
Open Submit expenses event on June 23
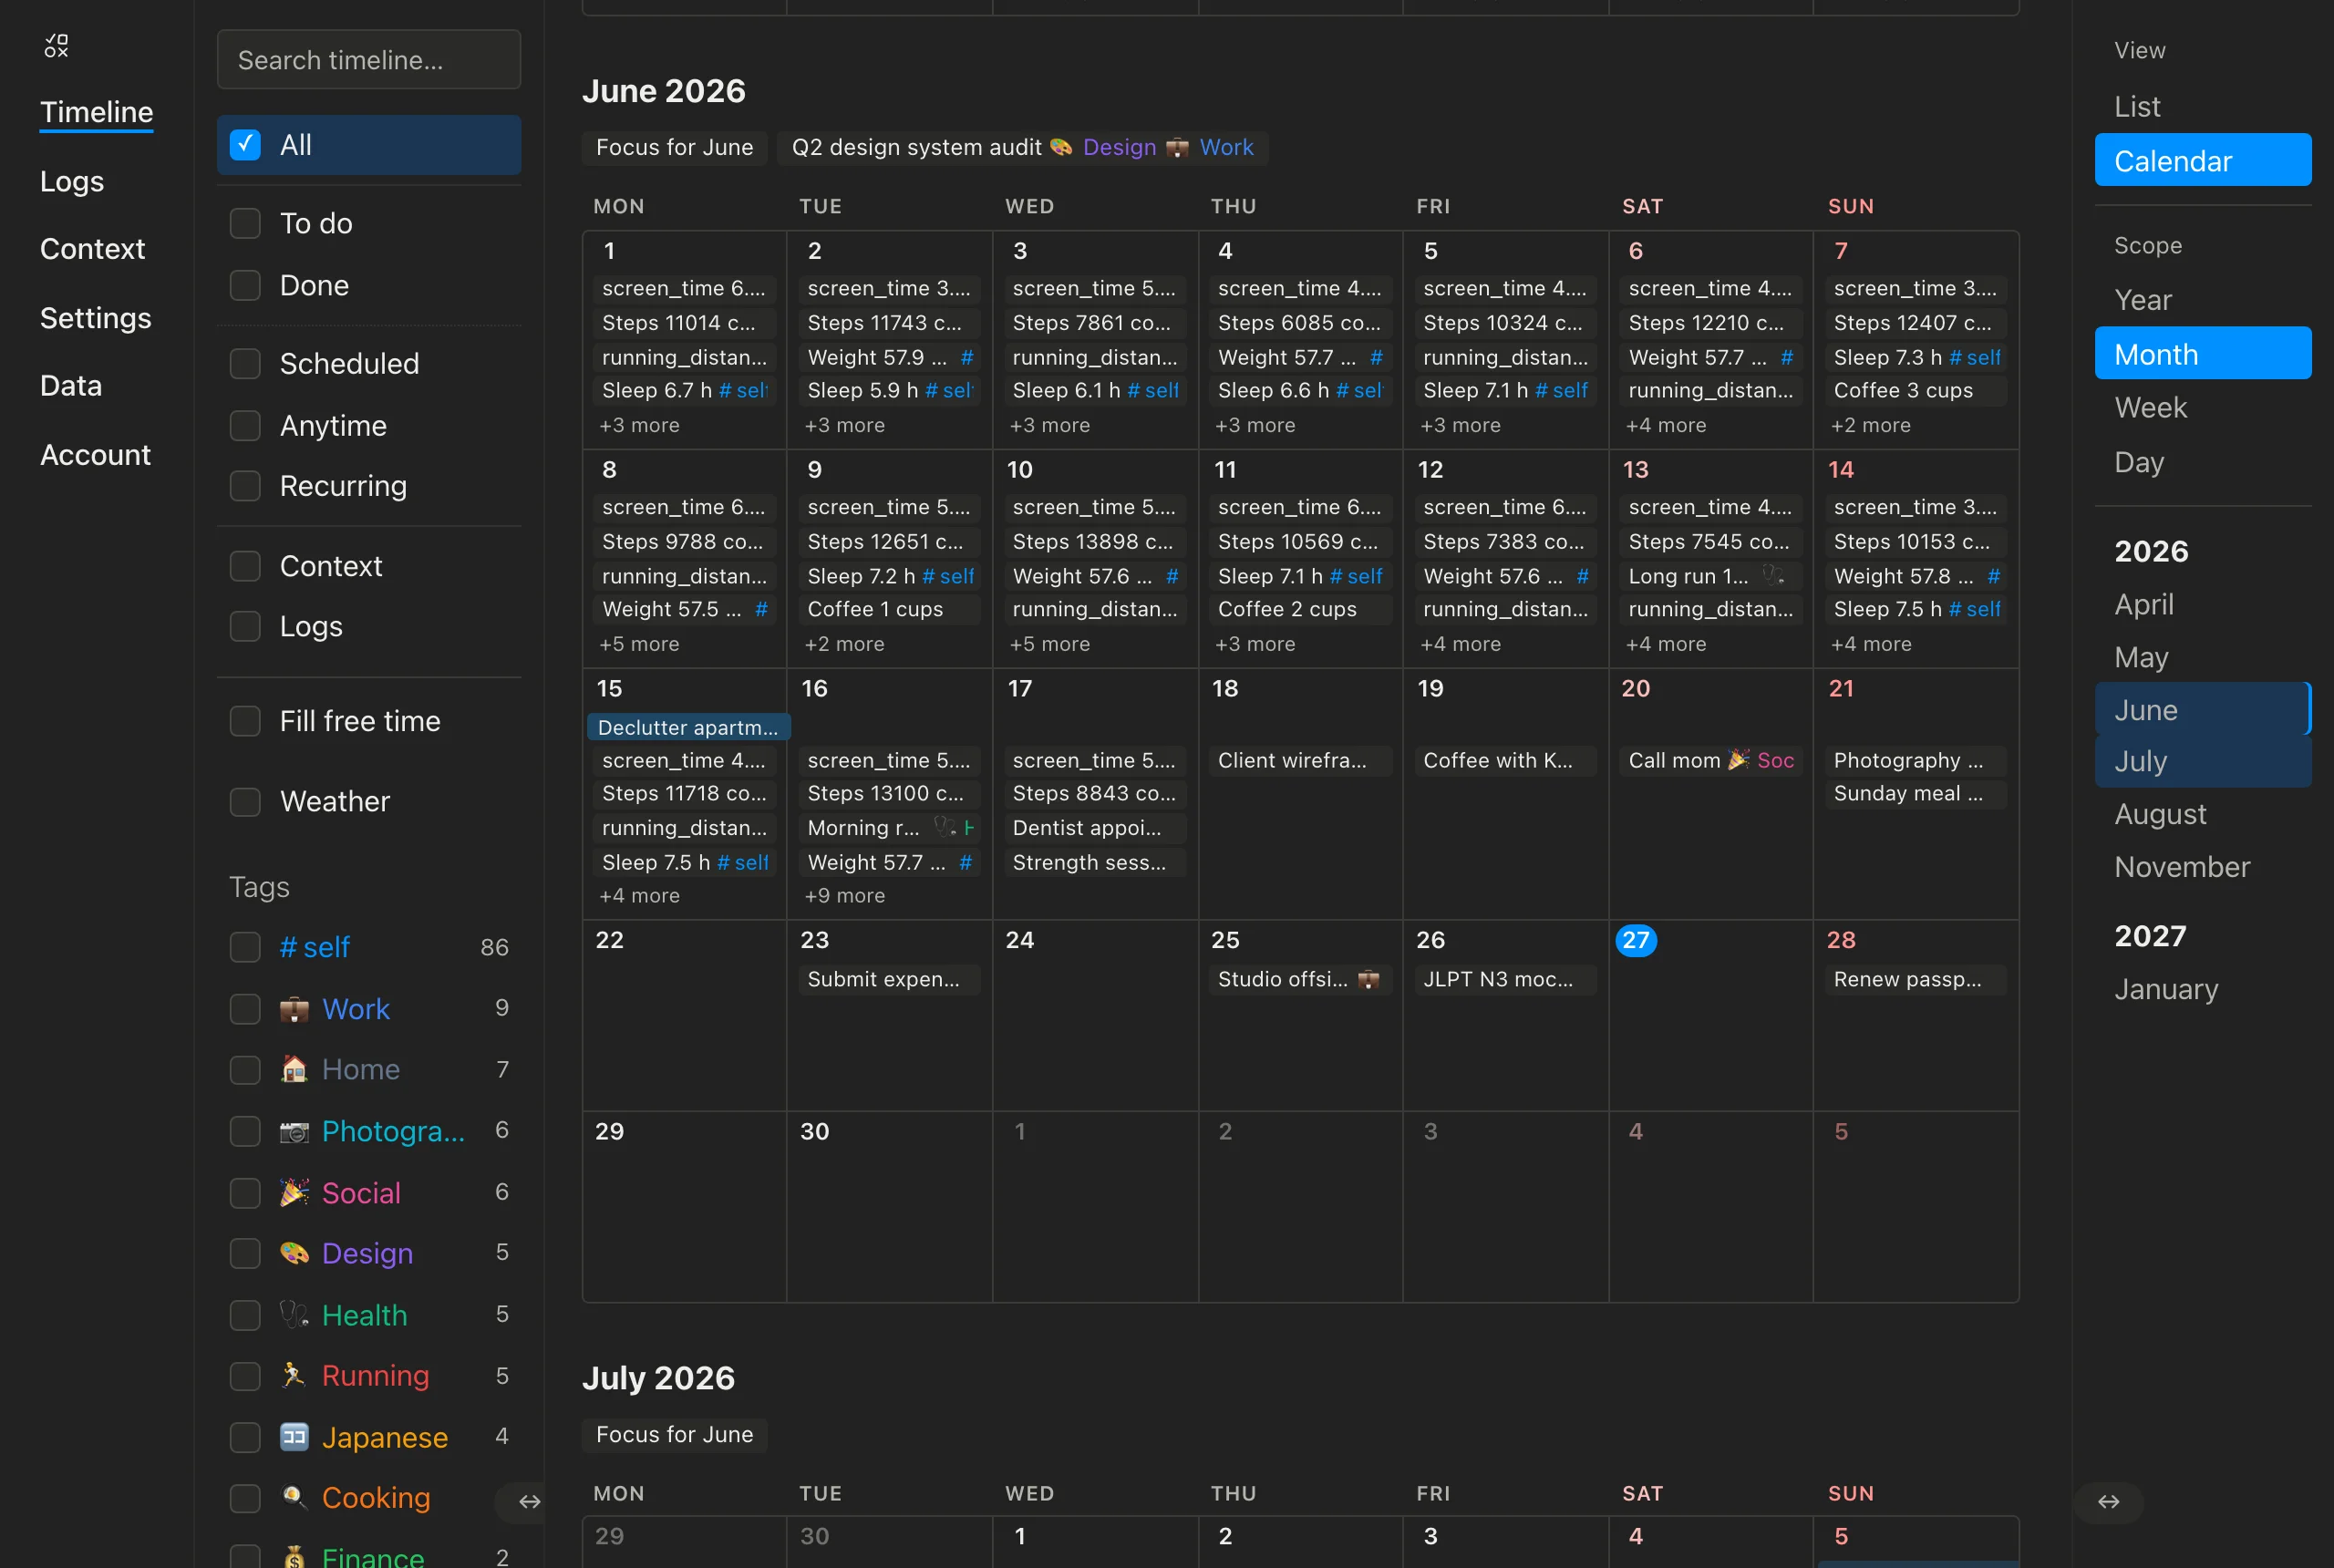pyautogui.click(x=889, y=979)
